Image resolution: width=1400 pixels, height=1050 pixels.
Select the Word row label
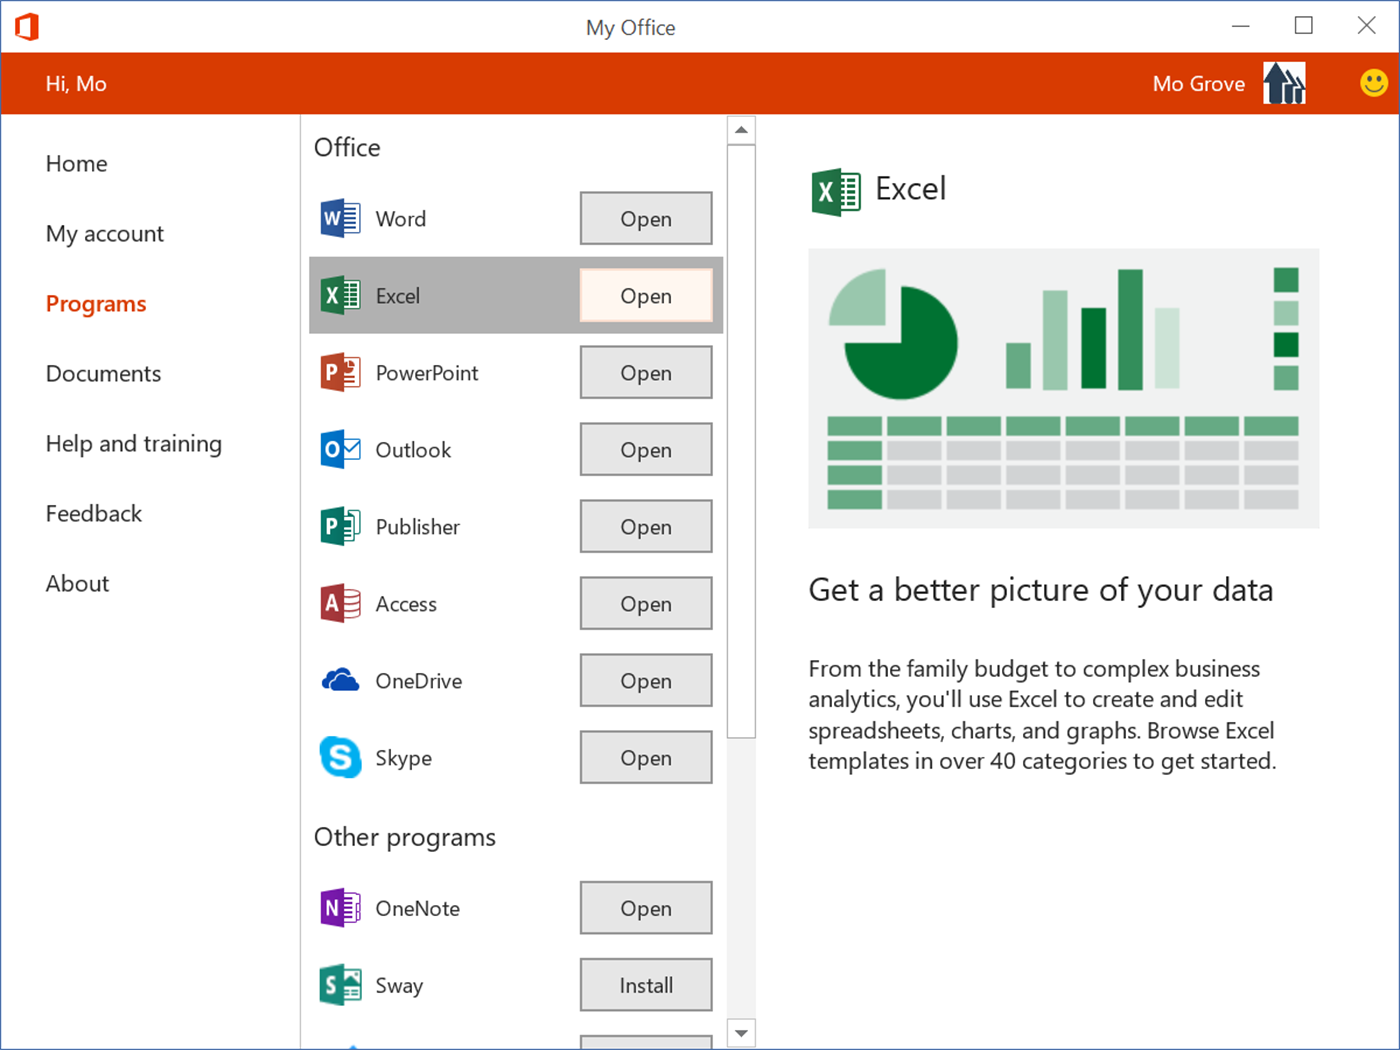coord(401,218)
